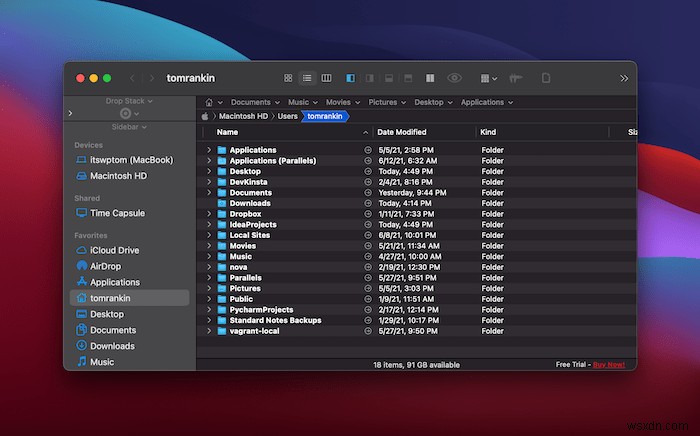Click the Buy Now! link
Image resolution: width=700 pixels, height=436 pixels.
[608, 365]
